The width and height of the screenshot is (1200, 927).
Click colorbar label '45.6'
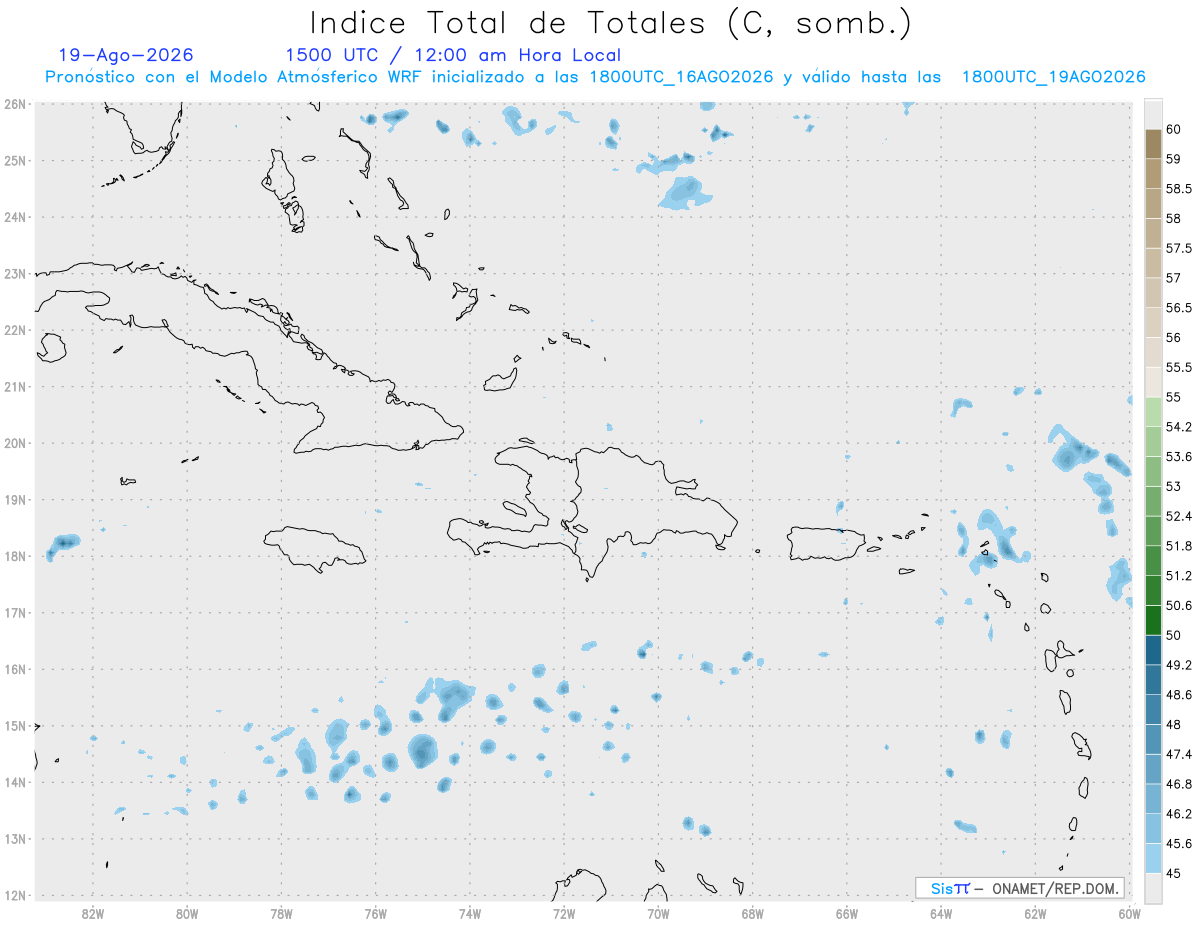point(1179,843)
